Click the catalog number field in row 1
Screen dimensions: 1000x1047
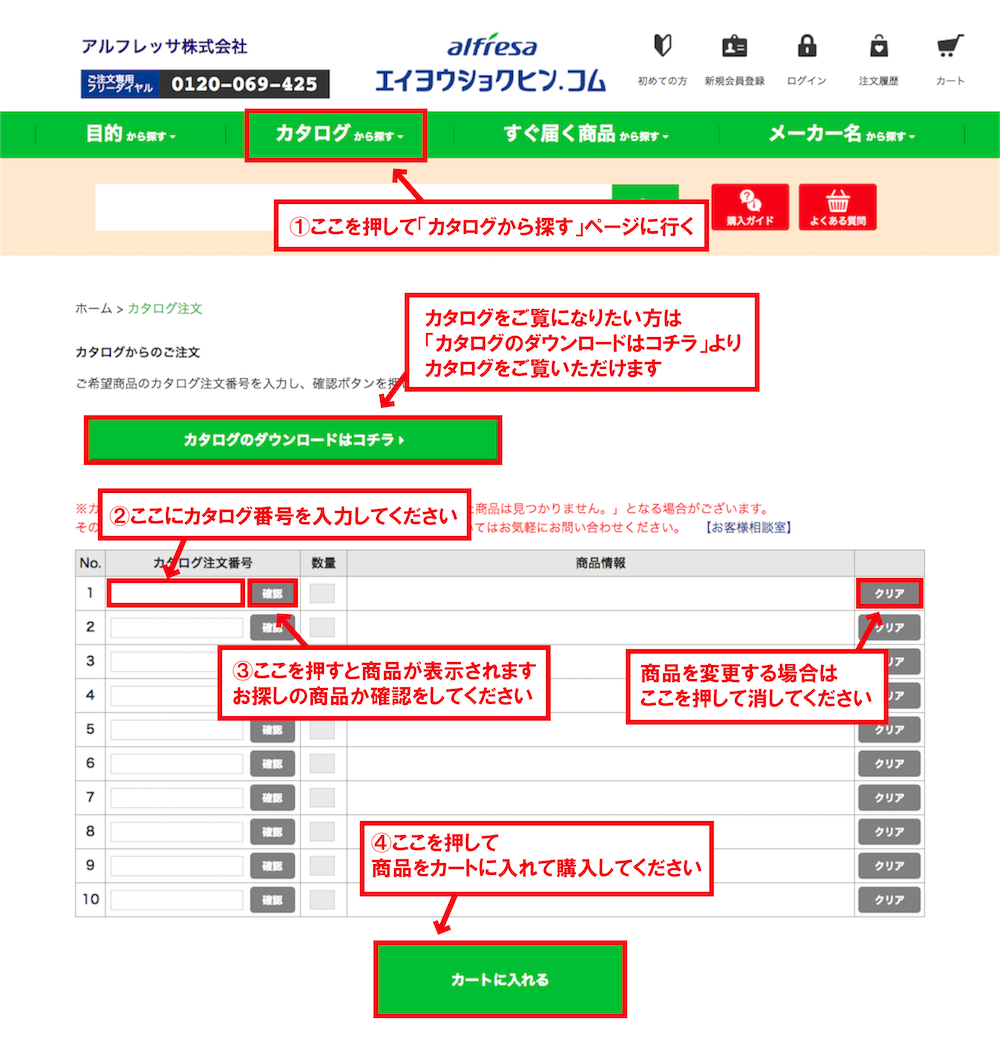pos(176,594)
